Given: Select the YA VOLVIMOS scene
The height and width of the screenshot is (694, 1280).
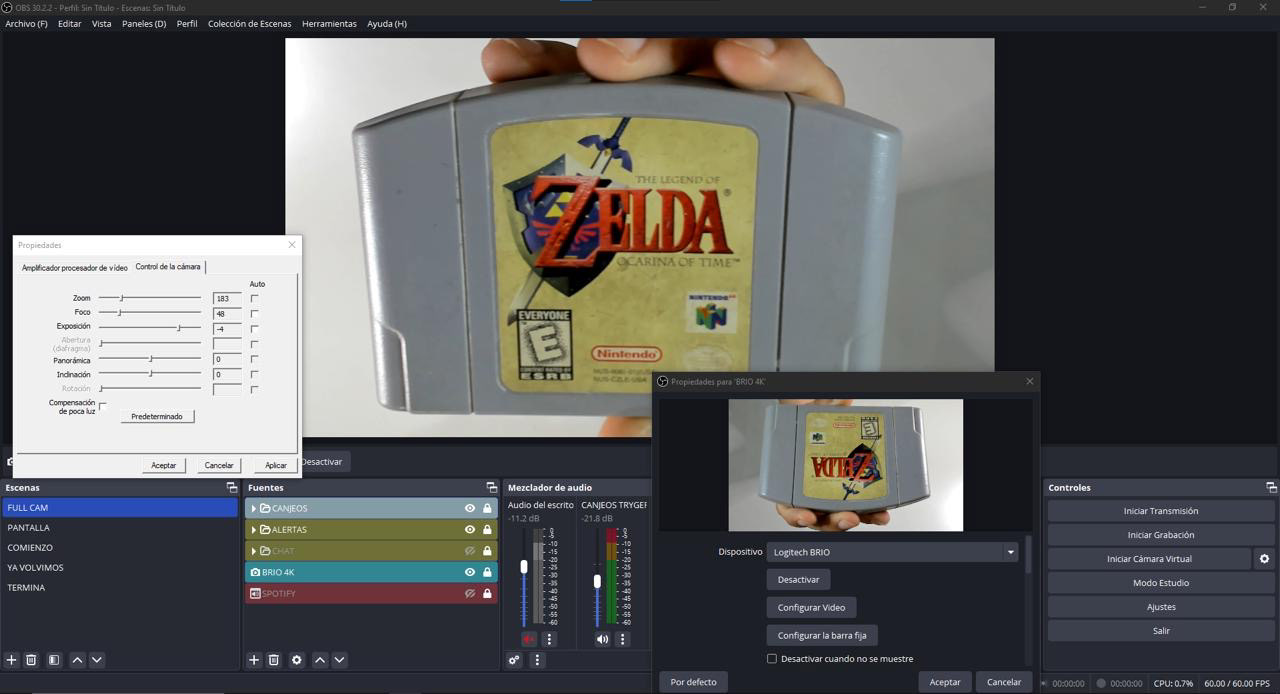Looking at the screenshot, I should pyautogui.click(x=120, y=568).
